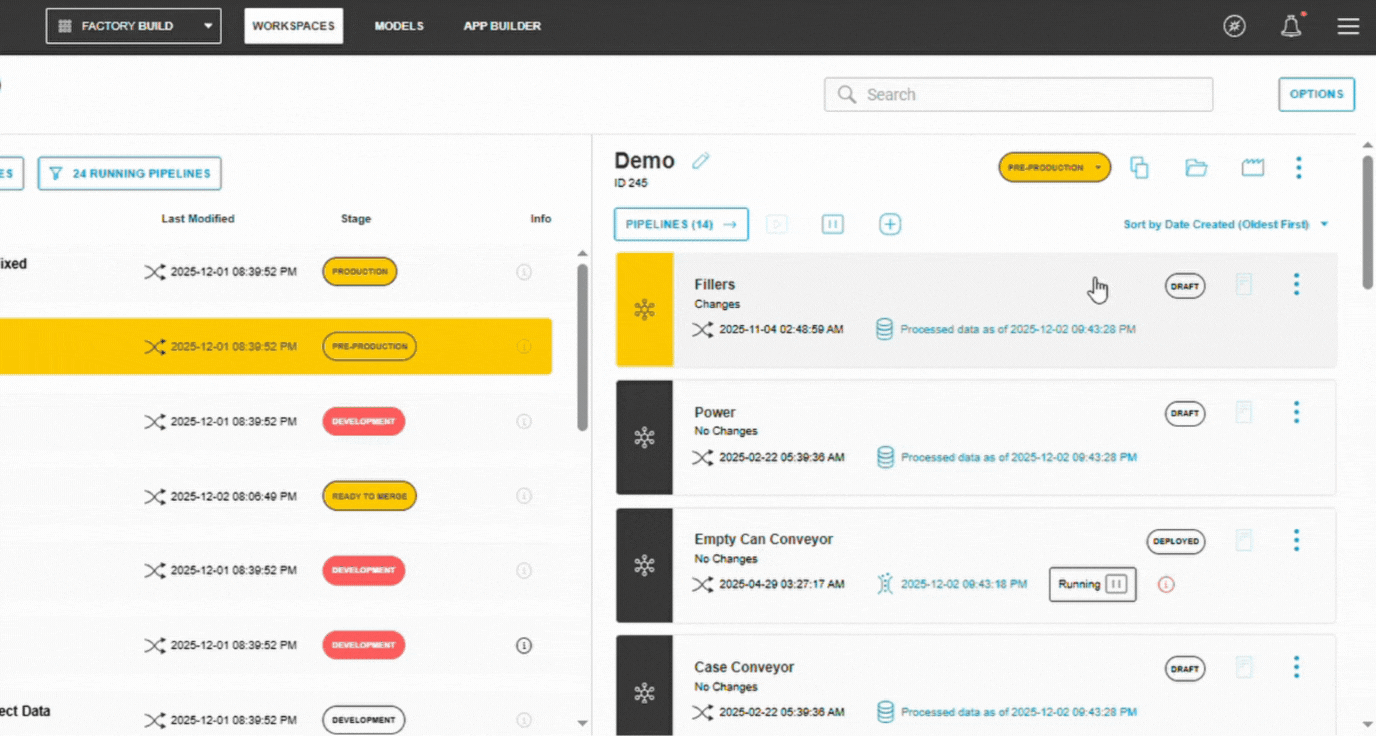Click in the Search field
Viewport: 1376px width, 736px height.
[x=1018, y=94]
